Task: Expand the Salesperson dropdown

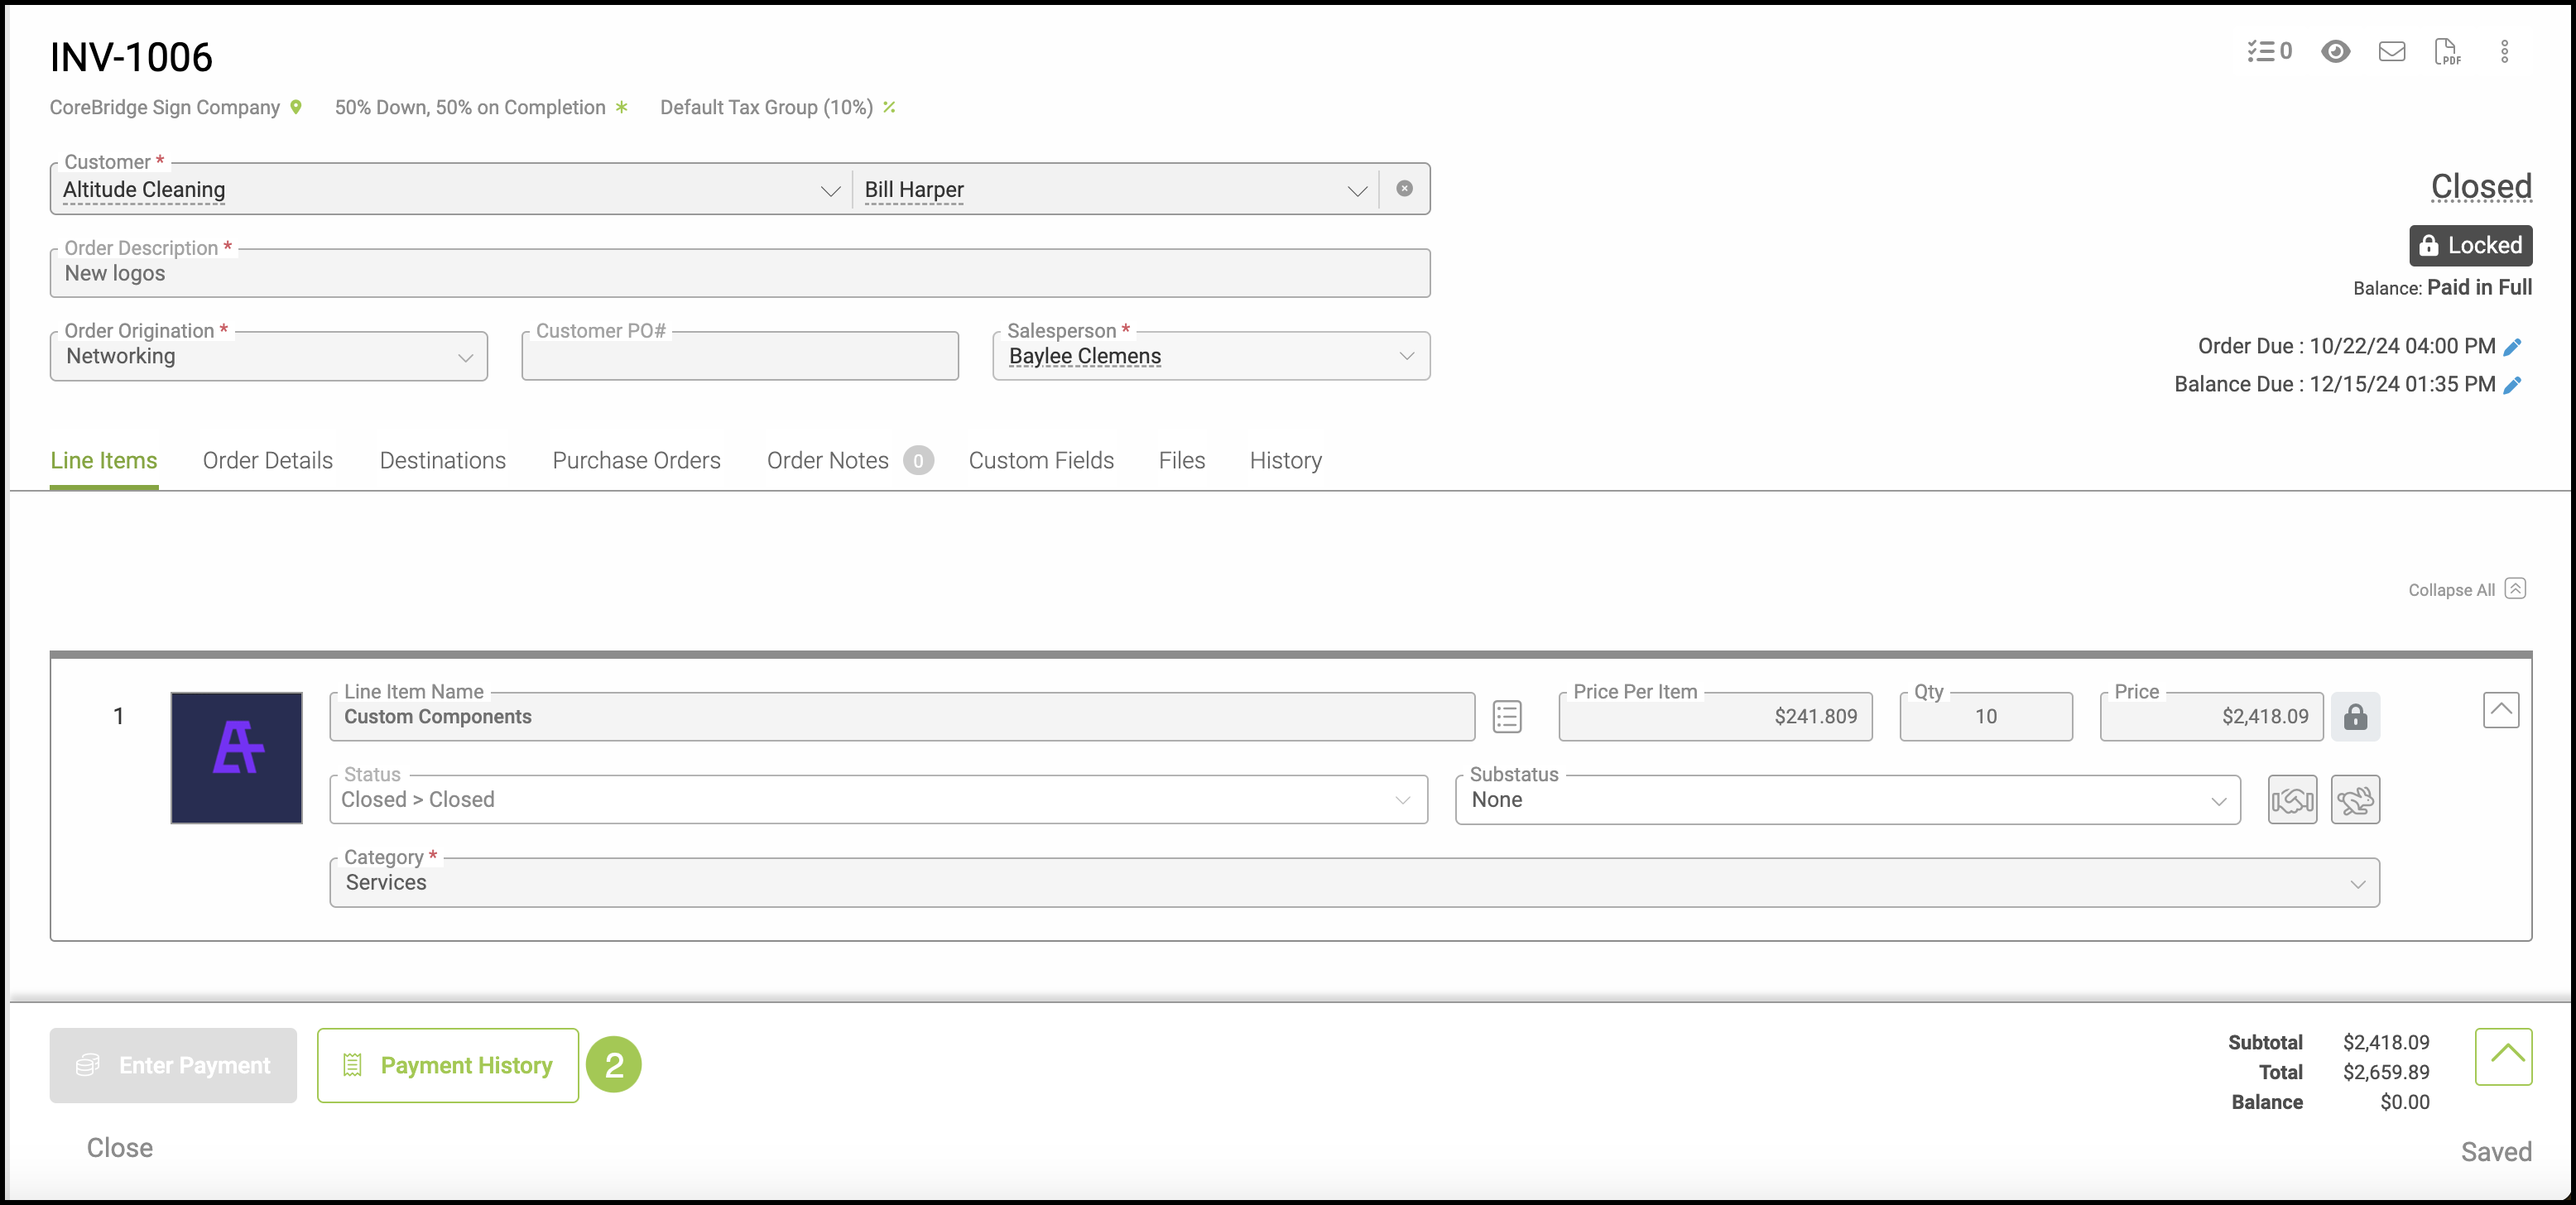Action: [x=1210, y=357]
